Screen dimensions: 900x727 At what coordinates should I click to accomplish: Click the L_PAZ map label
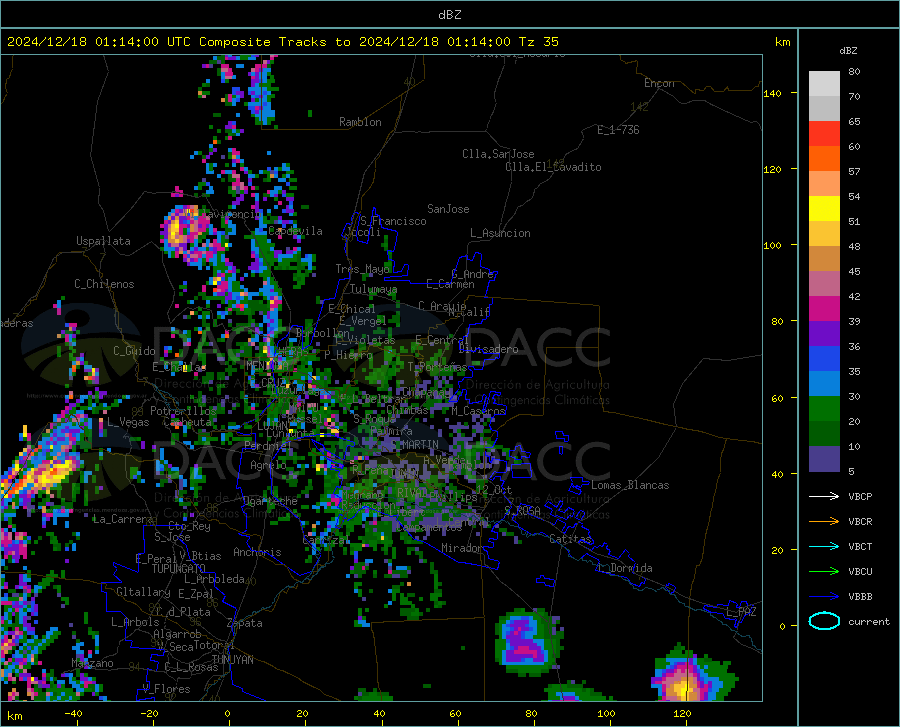741,612
